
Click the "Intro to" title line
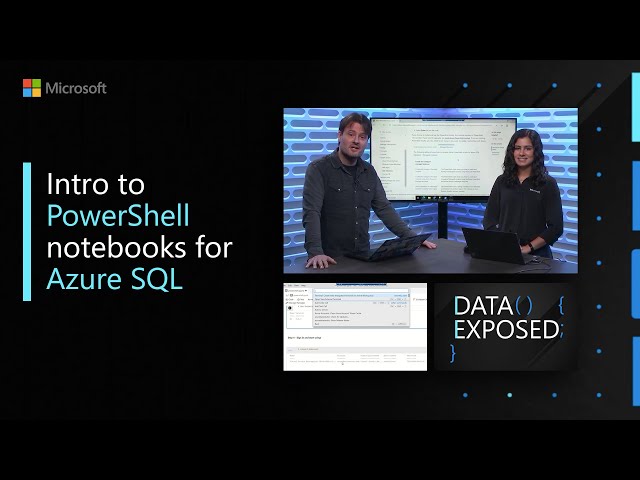[96, 184]
